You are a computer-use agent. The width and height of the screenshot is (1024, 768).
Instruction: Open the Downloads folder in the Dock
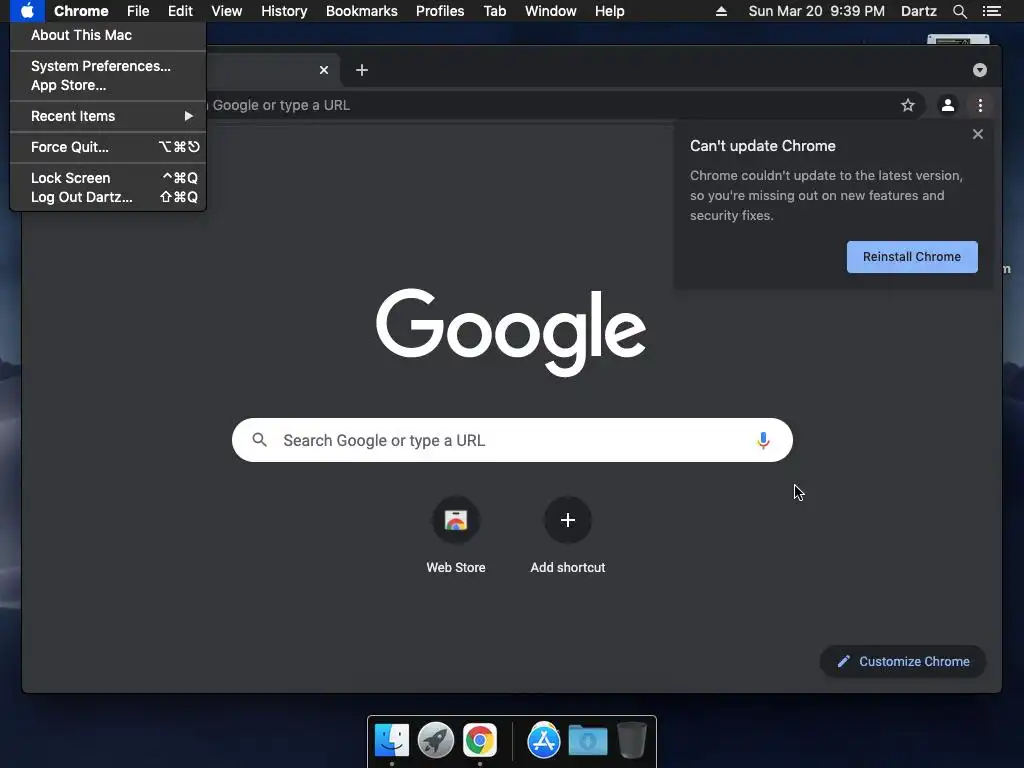(588, 741)
